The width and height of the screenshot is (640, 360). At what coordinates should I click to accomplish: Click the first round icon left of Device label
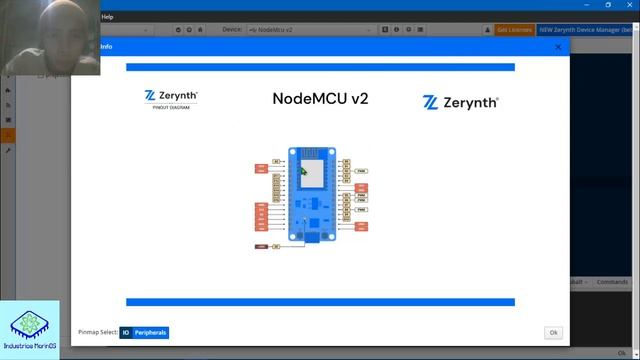(178, 30)
